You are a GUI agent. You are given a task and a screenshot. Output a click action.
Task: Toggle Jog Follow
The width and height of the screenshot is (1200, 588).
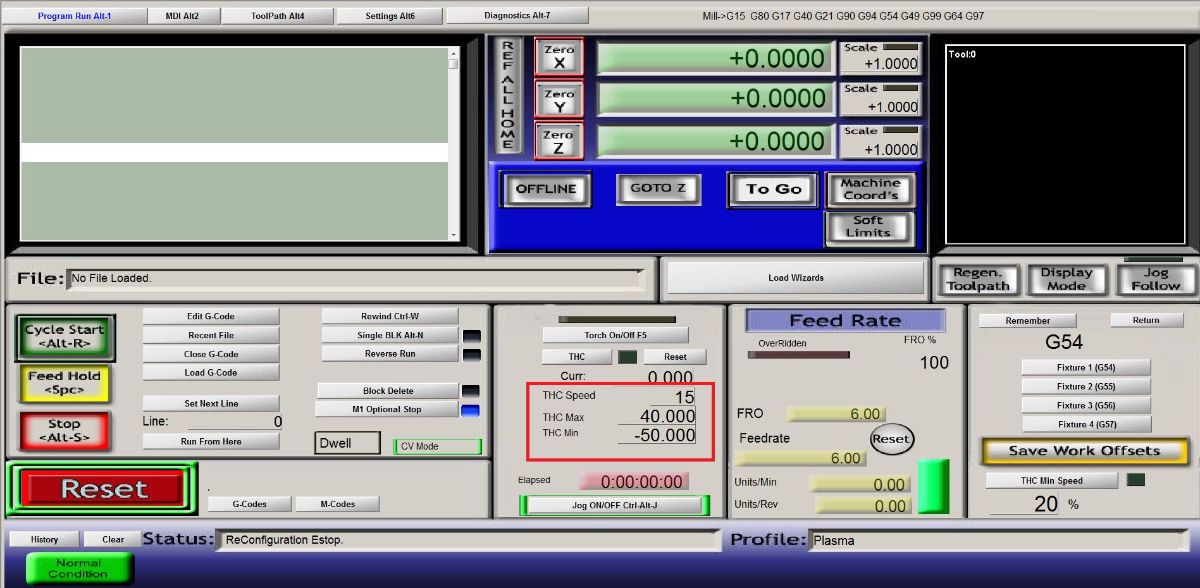coord(1156,279)
